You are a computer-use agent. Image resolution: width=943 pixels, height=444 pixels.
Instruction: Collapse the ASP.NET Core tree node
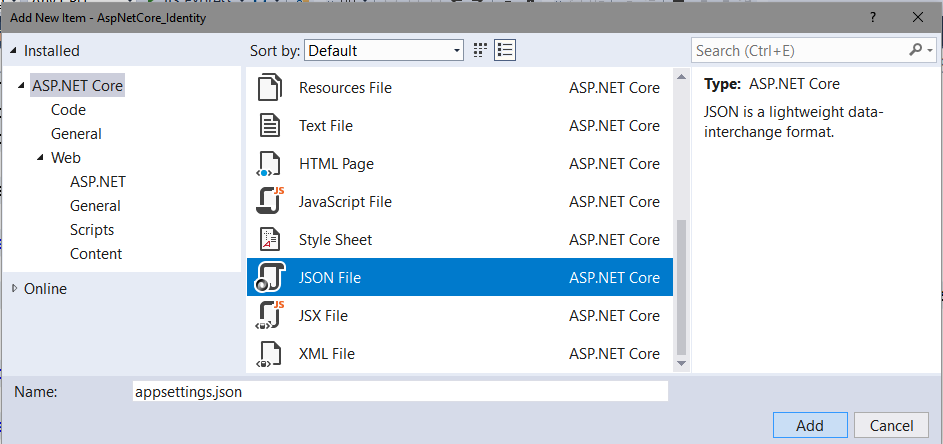tap(23, 86)
